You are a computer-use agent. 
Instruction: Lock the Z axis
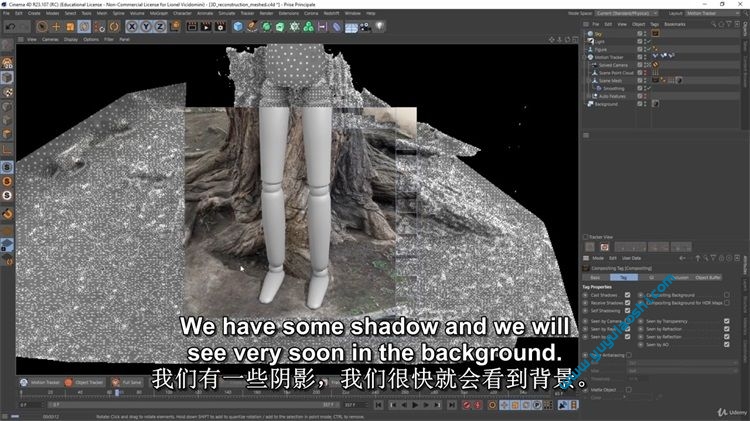(x=160, y=27)
